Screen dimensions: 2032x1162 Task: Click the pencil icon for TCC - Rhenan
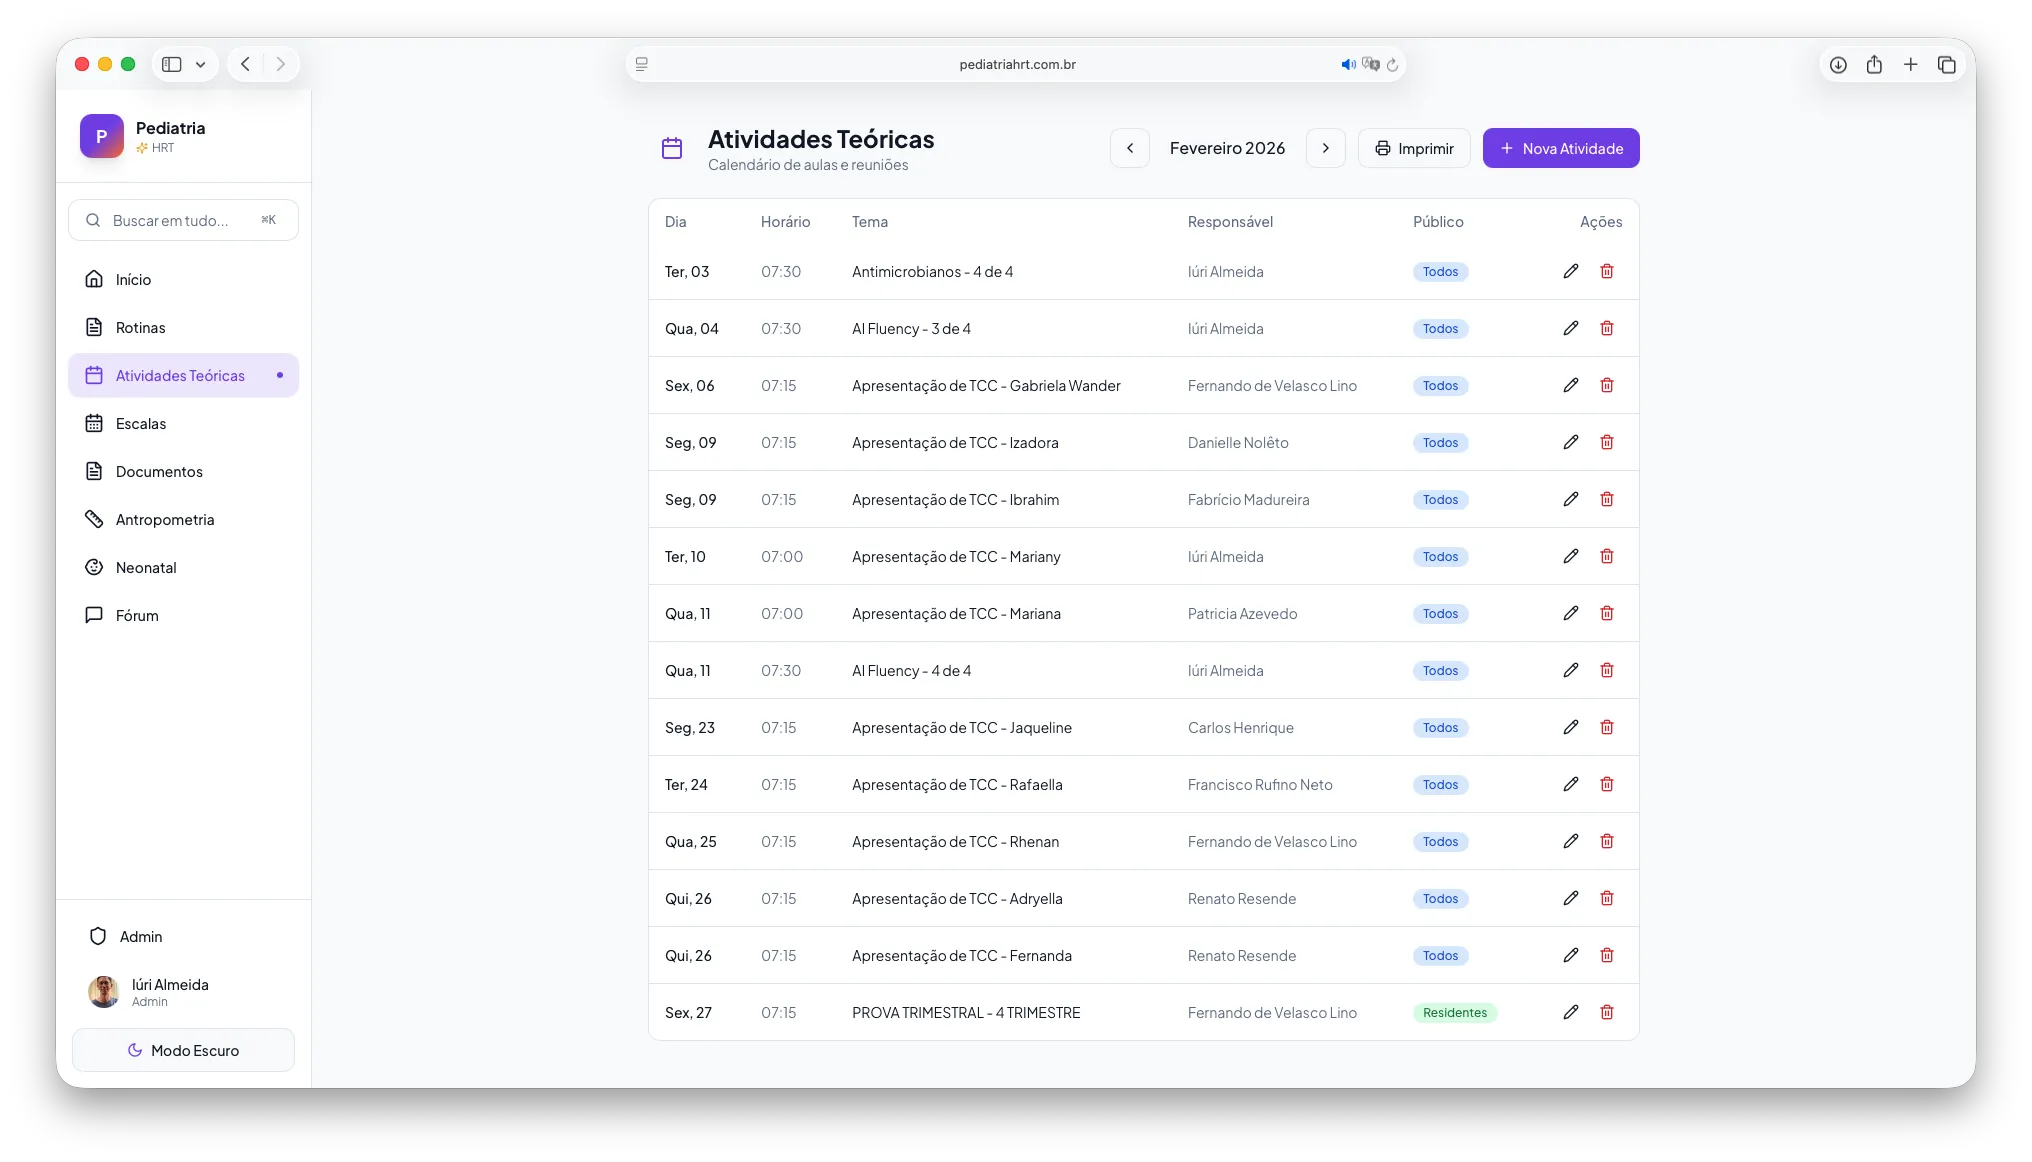[x=1571, y=841]
